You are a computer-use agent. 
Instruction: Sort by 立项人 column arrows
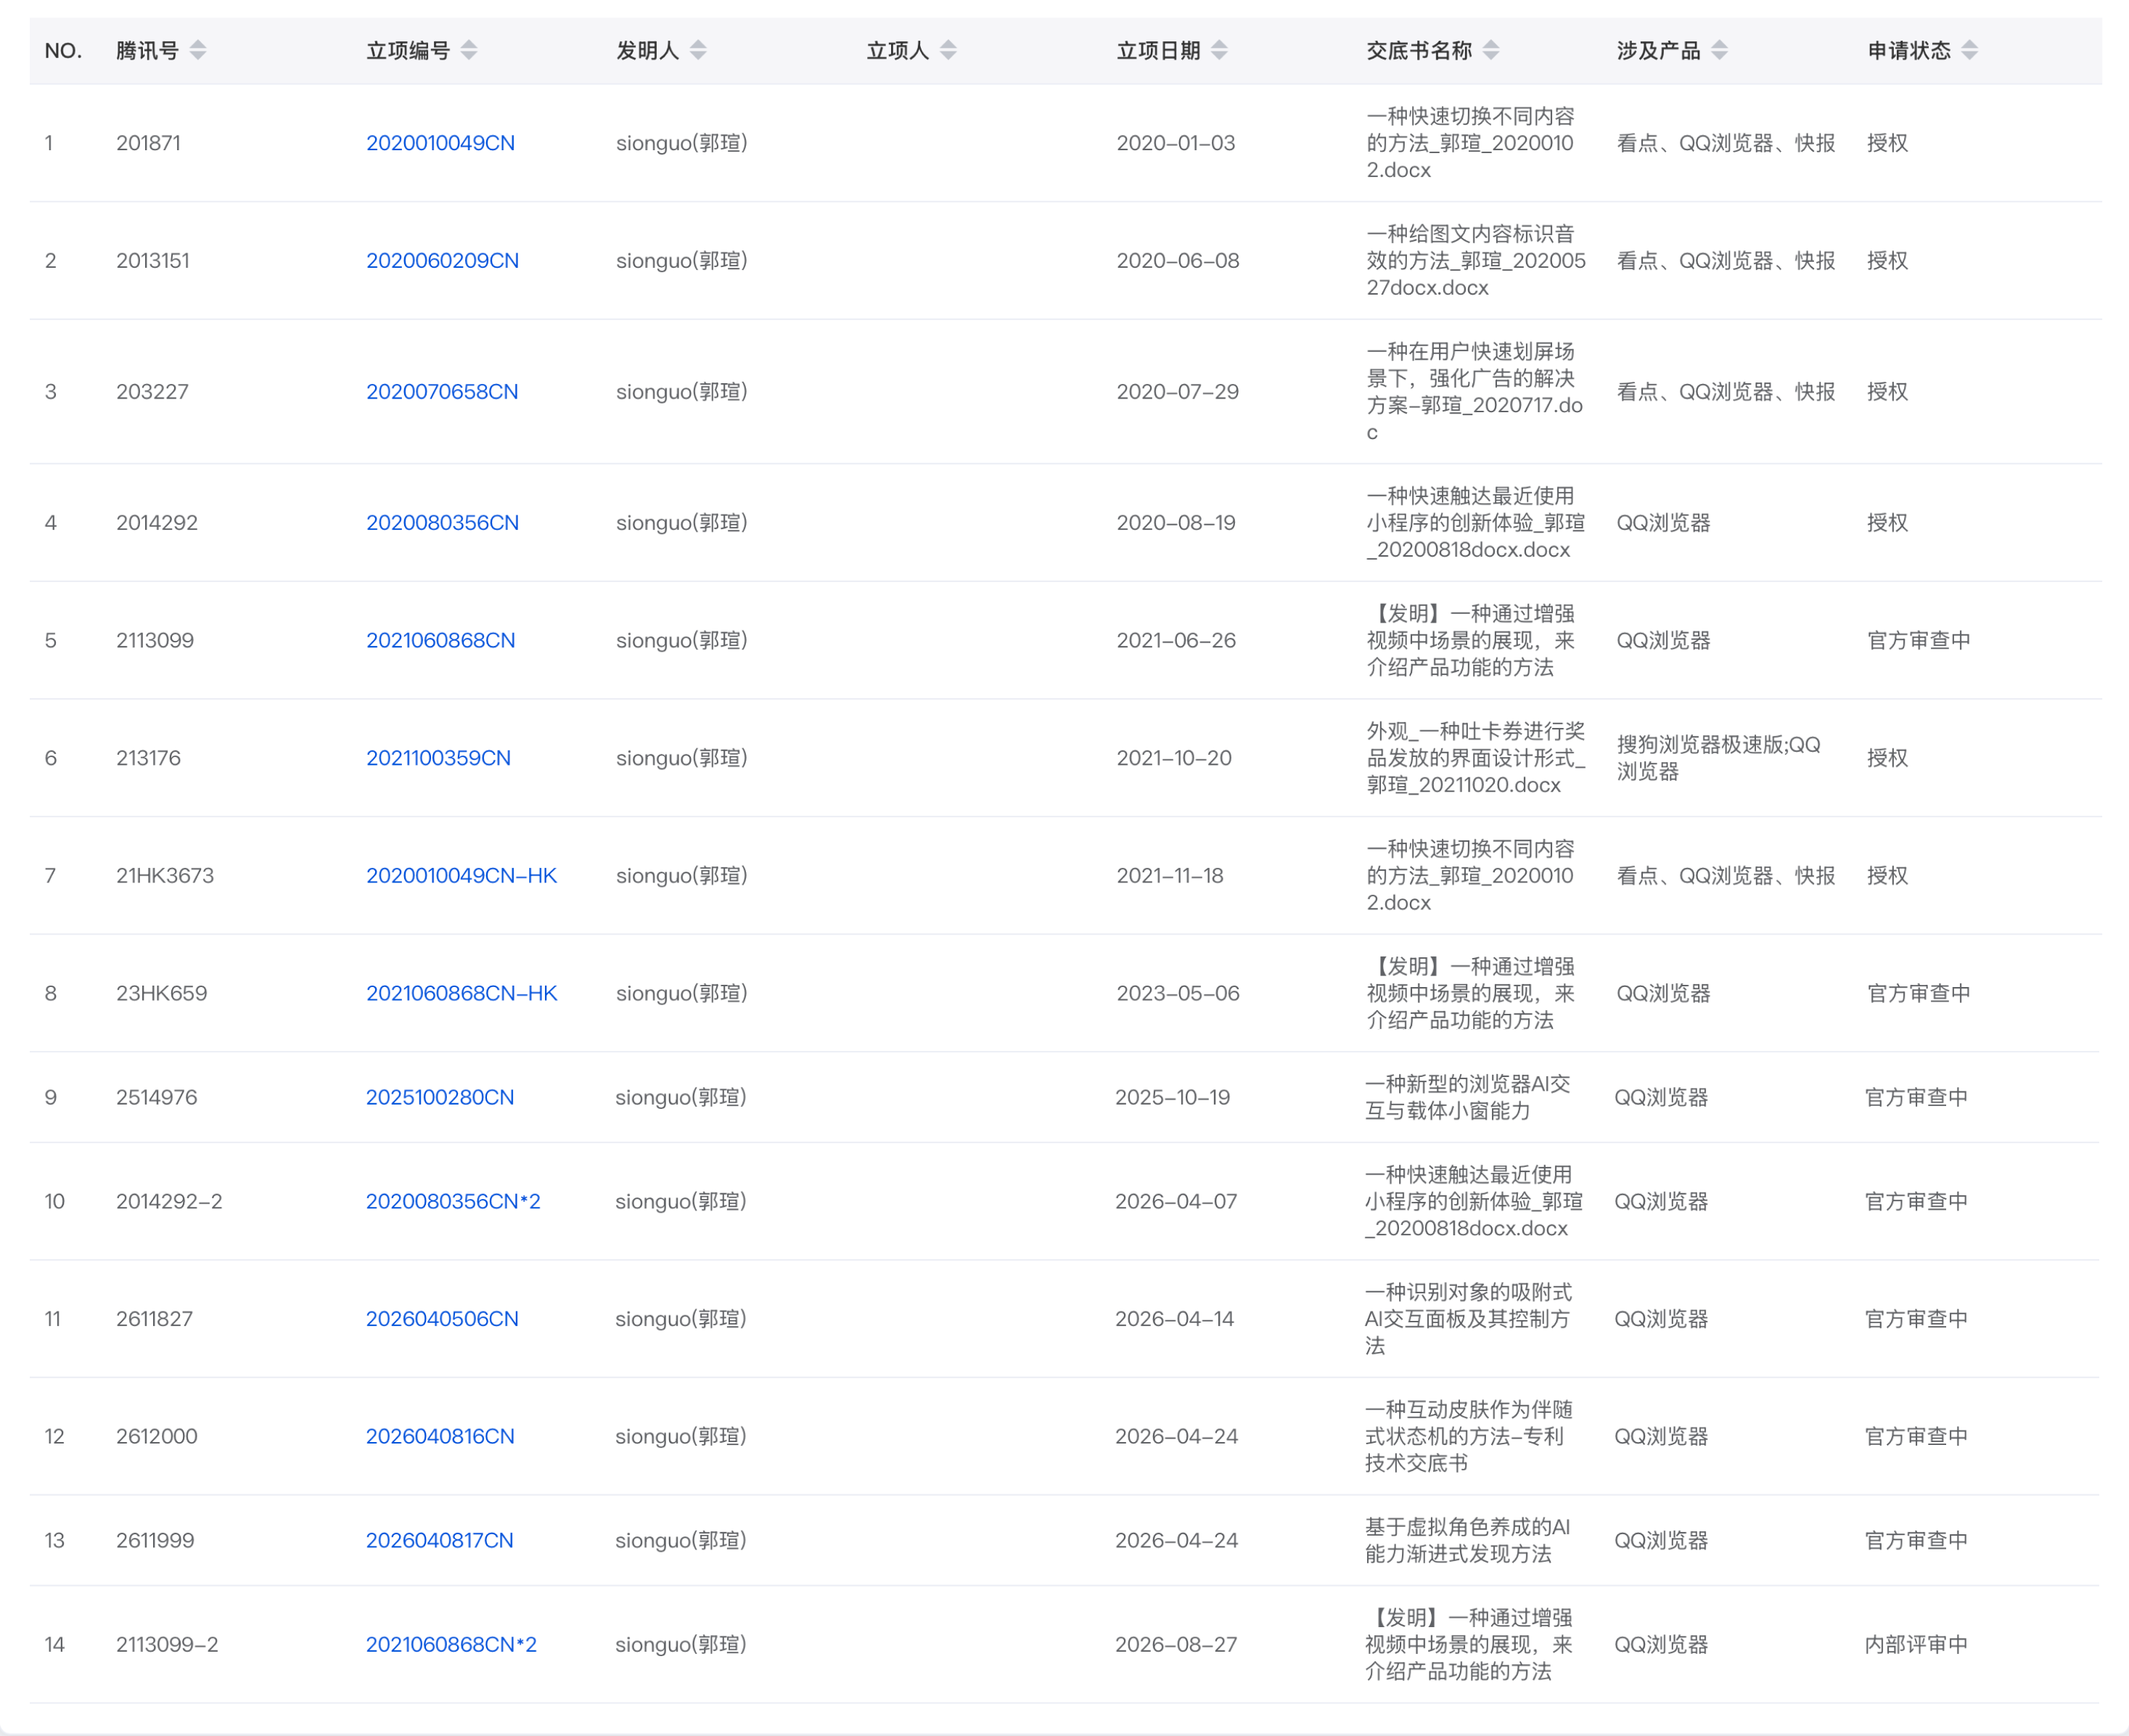pos(948,50)
